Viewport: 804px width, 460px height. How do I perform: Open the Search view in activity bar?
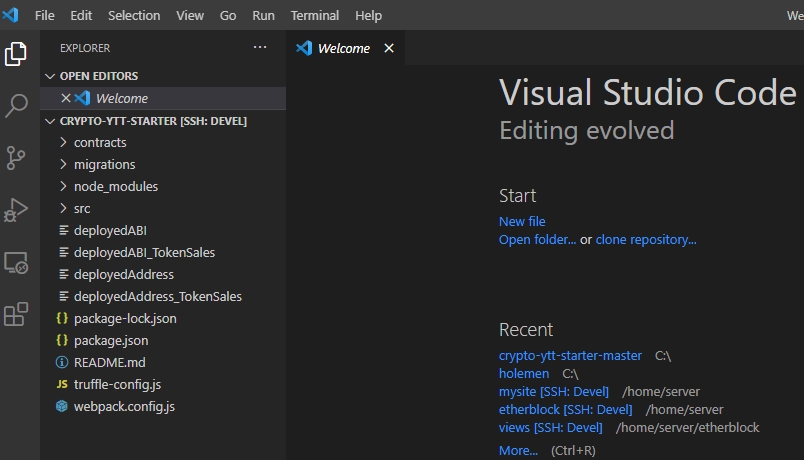coord(16,106)
